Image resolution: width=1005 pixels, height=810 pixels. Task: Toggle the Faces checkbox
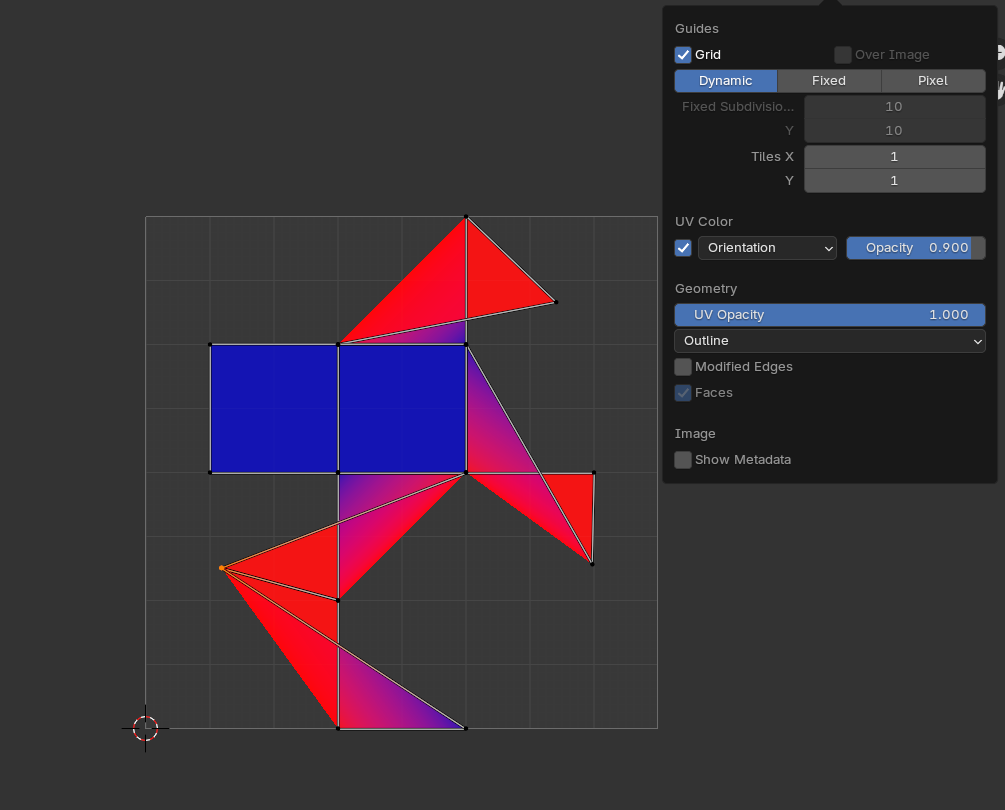pyautogui.click(x=683, y=393)
